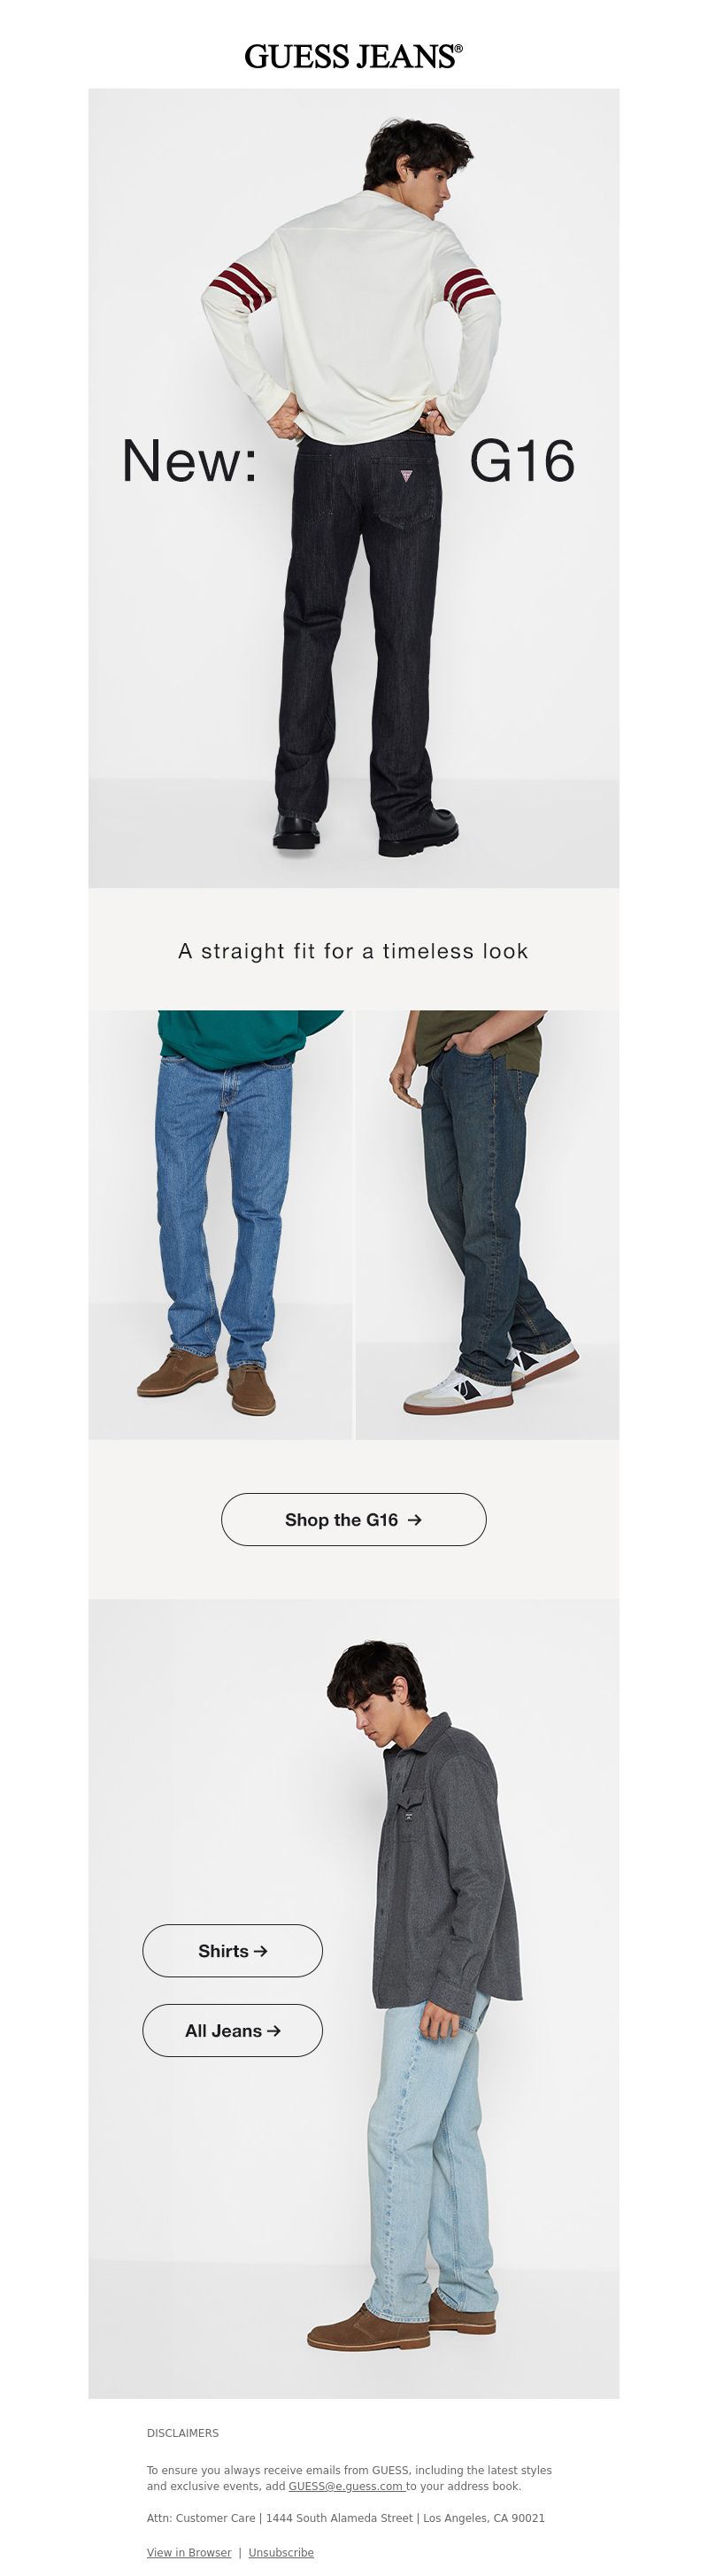The width and height of the screenshot is (708, 2576).
Task: Open the View in Browser link
Action: coord(189,2552)
